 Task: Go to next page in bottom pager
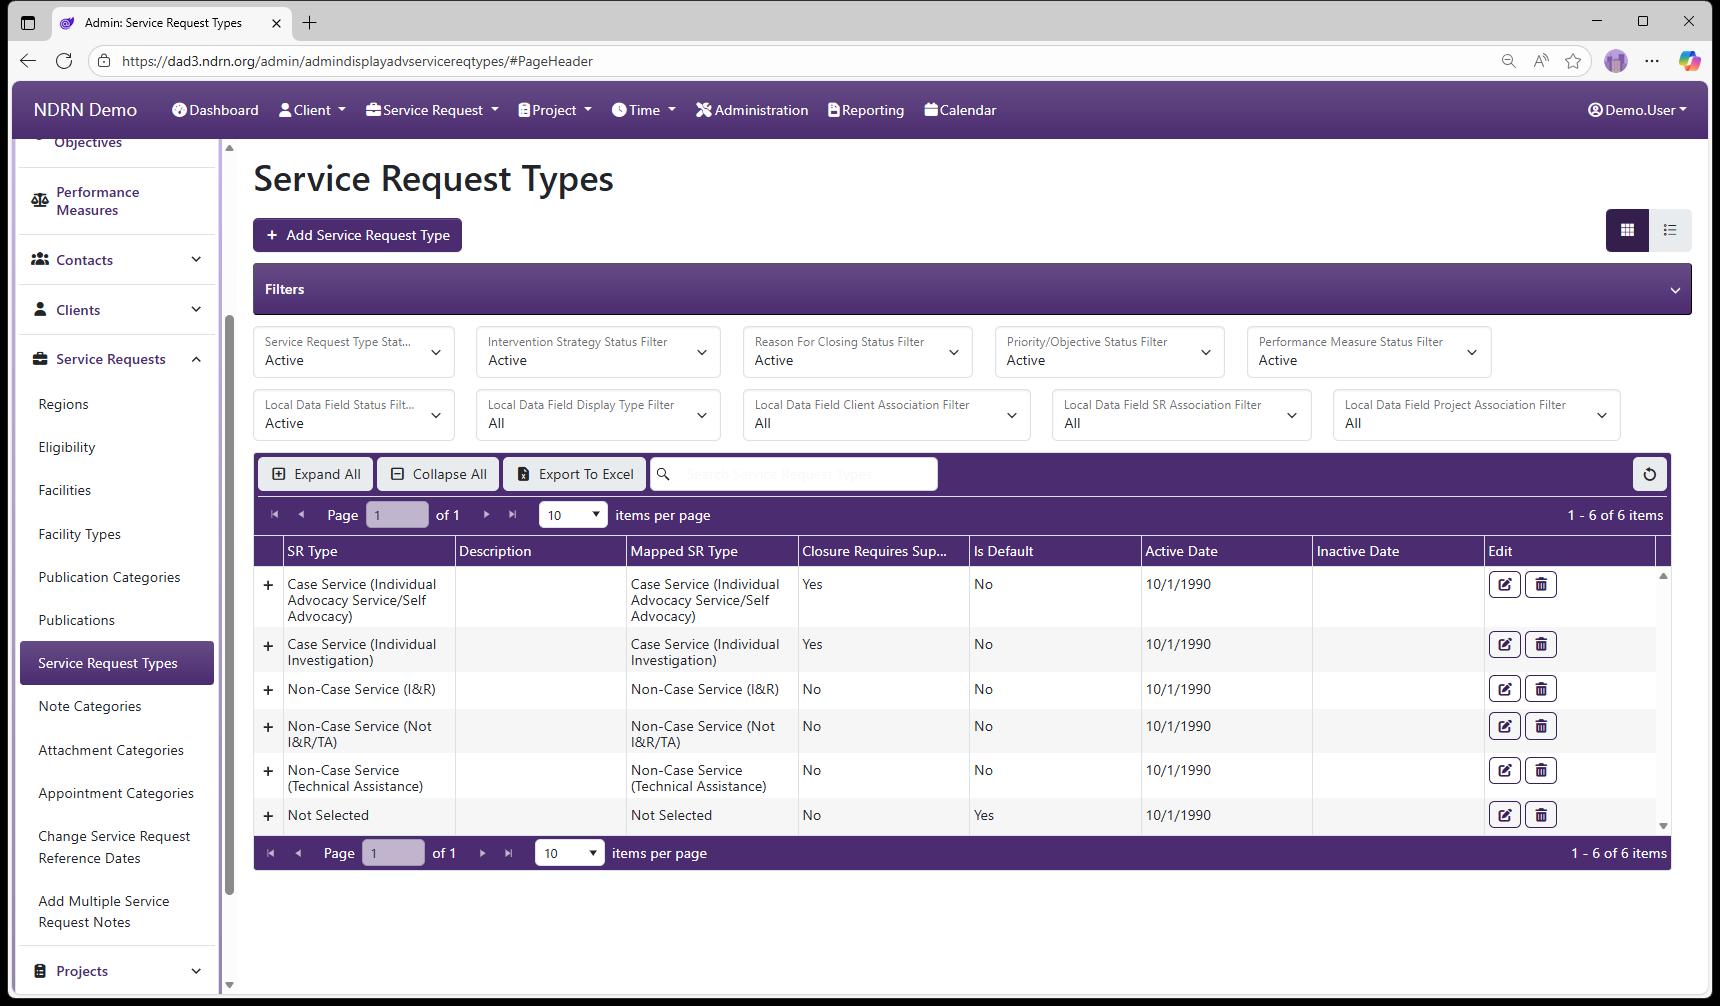coord(482,853)
